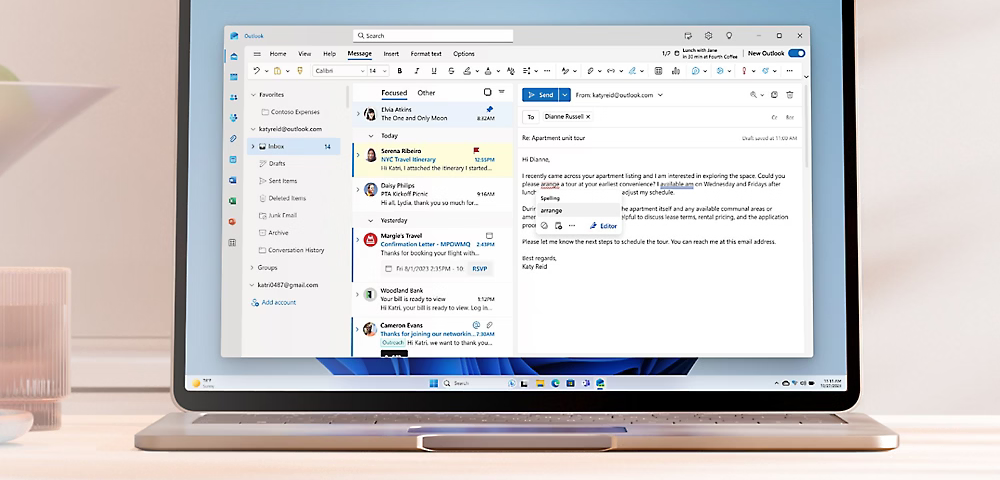Turn off the New Outlook toggle
This screenshot has width=1000, height=480.
tap(797, 54)
